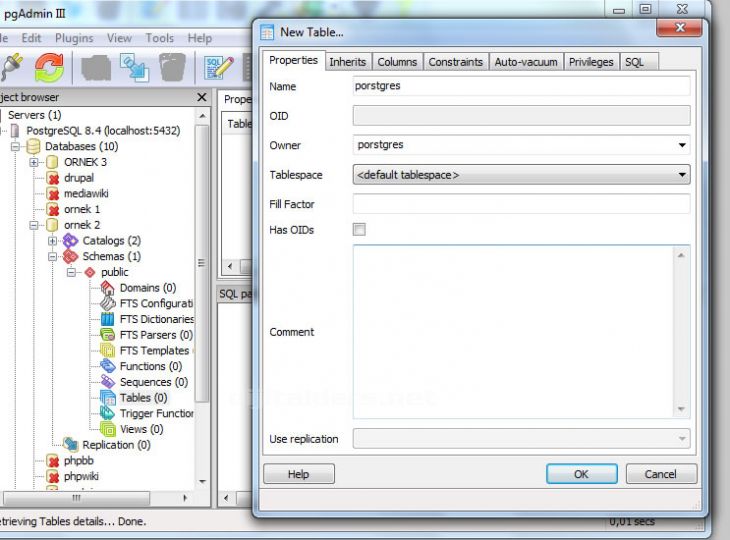Viewport: 730px width, 540px height.
Task: Click inside the Comment text area
Action: pyautogui.click(x=514, y=332)
